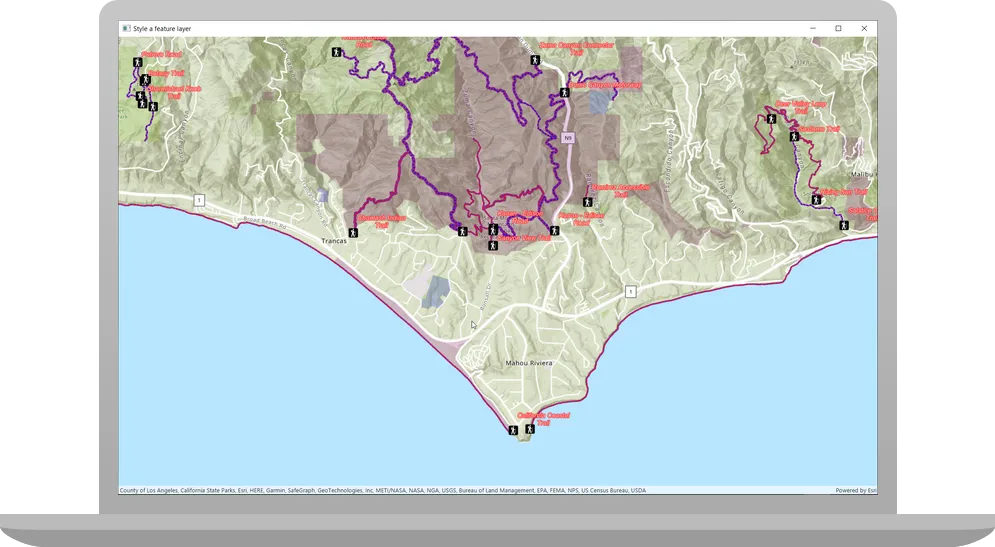
Task: Select the hiker icon below Ramirez Accessible Trail
Action: [x=588, y=202]
